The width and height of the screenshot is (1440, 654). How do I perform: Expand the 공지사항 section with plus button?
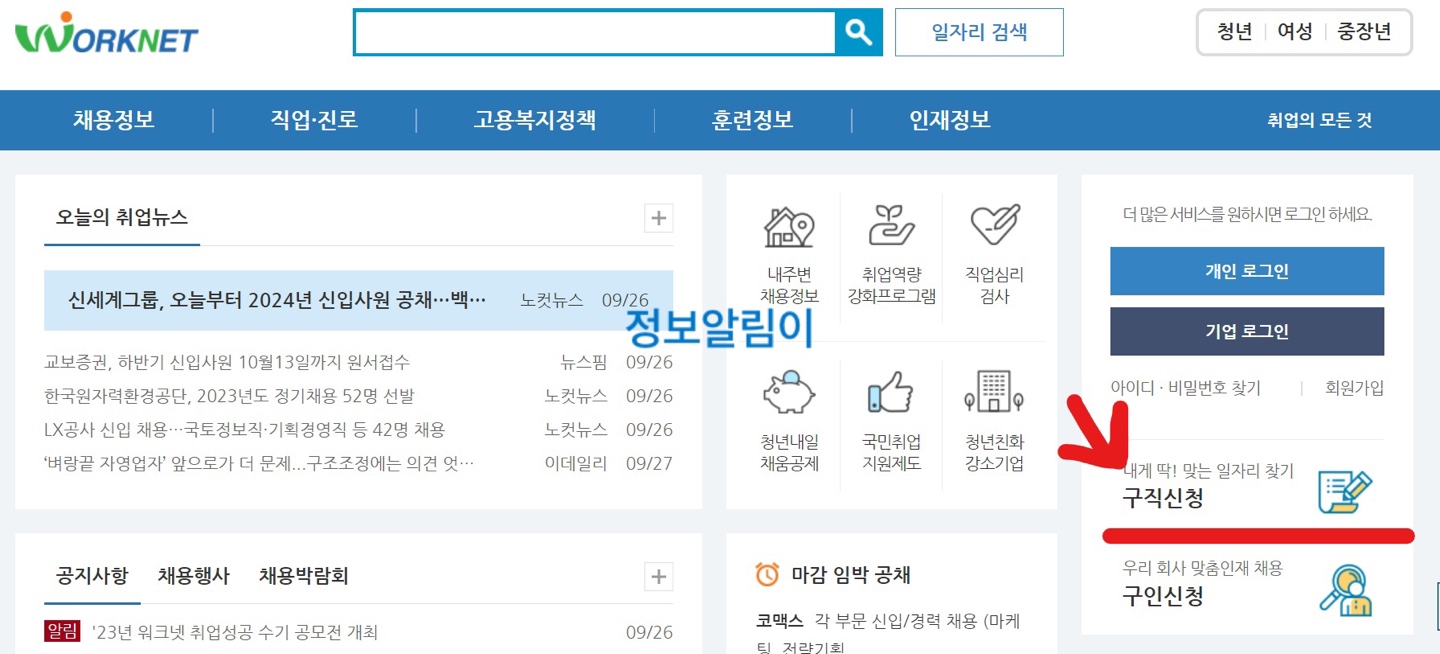coord(658,576)
